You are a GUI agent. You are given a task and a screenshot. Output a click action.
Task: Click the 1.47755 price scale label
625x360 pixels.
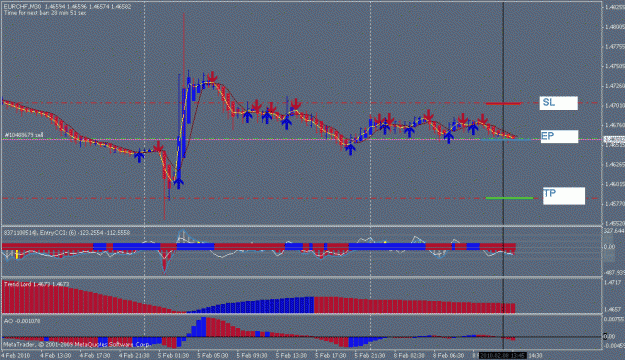pyautogui.click(x=615, y=47)
